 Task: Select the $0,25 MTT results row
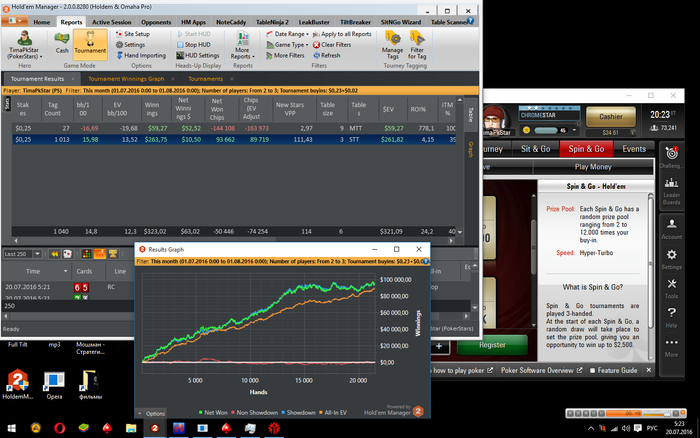pos(234,128)
